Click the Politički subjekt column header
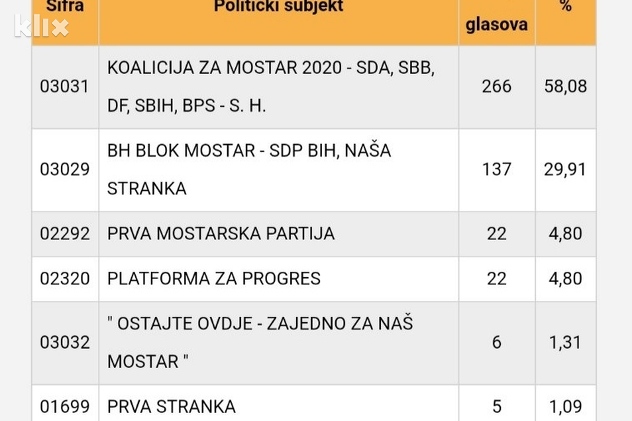The width and height of the screenshot is (632, 421). point(278,8)
